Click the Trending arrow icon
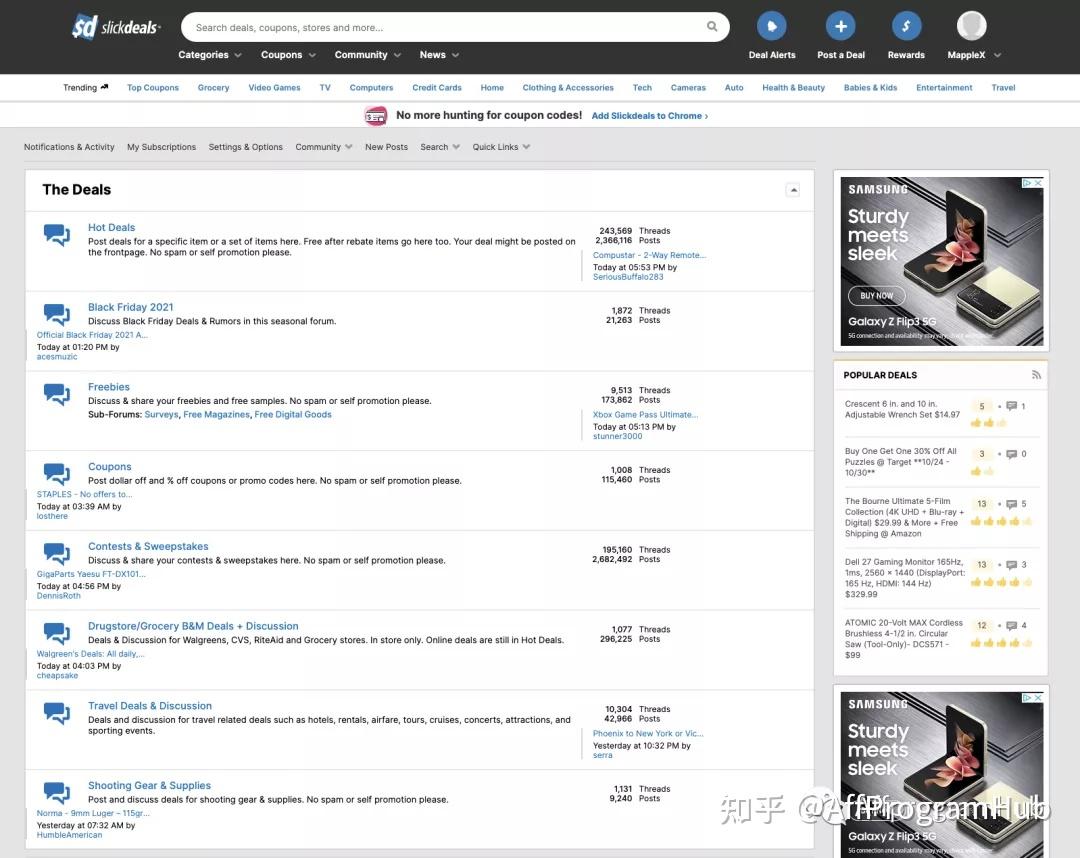This screenshot has width=1080, height=858. [104, 87]
